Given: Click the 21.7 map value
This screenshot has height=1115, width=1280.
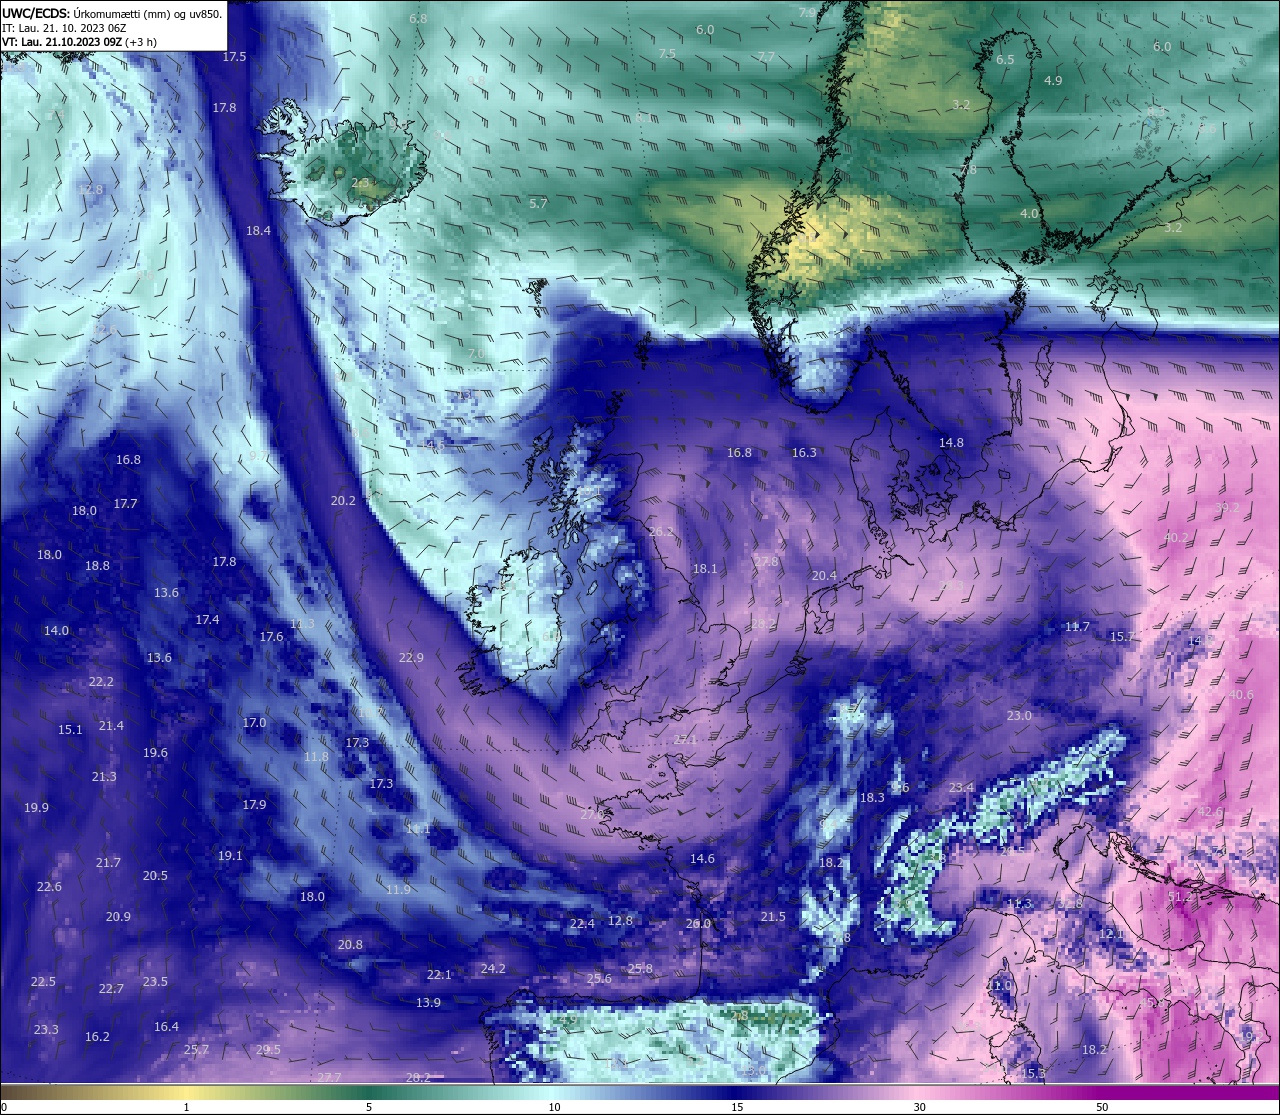Looking at the screenshot, I should click(108, 863).
